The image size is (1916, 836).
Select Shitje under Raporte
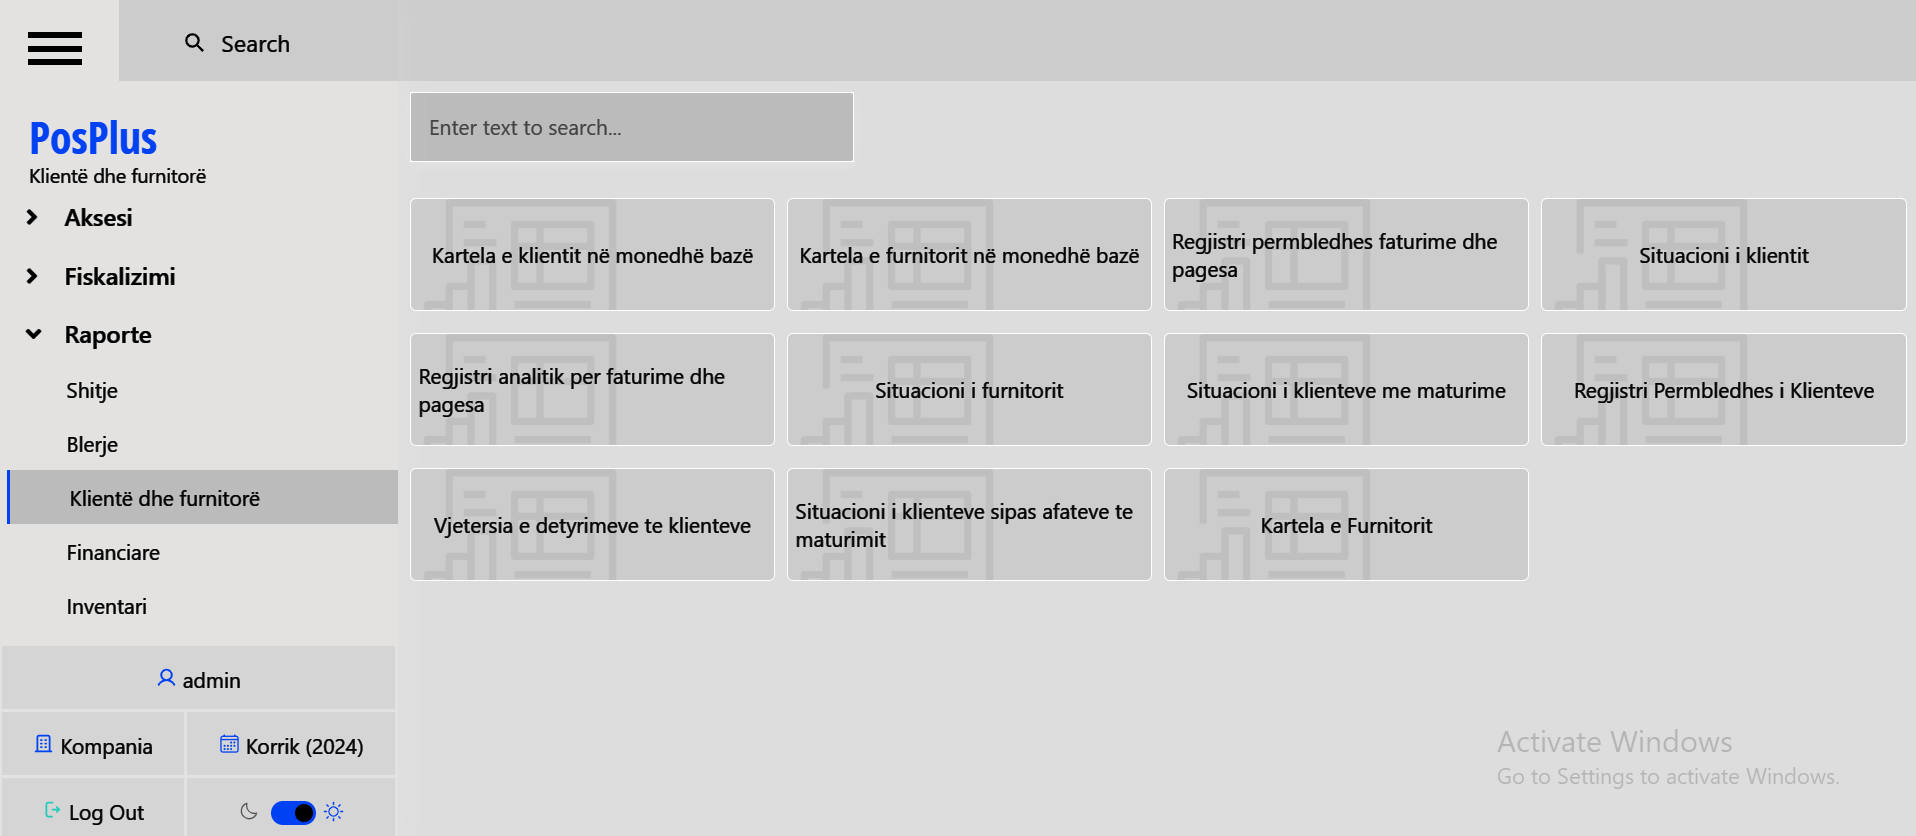click(92, 390)
